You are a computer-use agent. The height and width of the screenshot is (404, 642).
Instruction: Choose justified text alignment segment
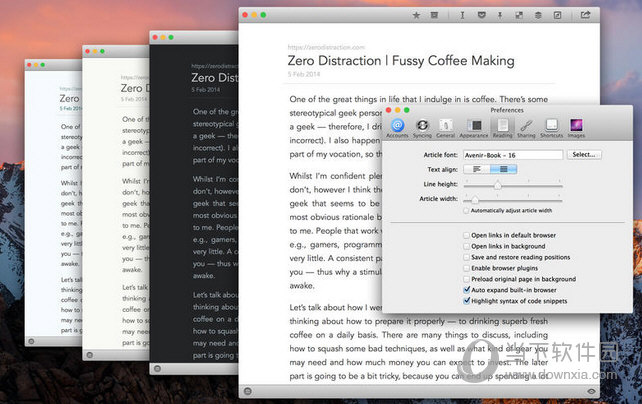pos(504,169)
